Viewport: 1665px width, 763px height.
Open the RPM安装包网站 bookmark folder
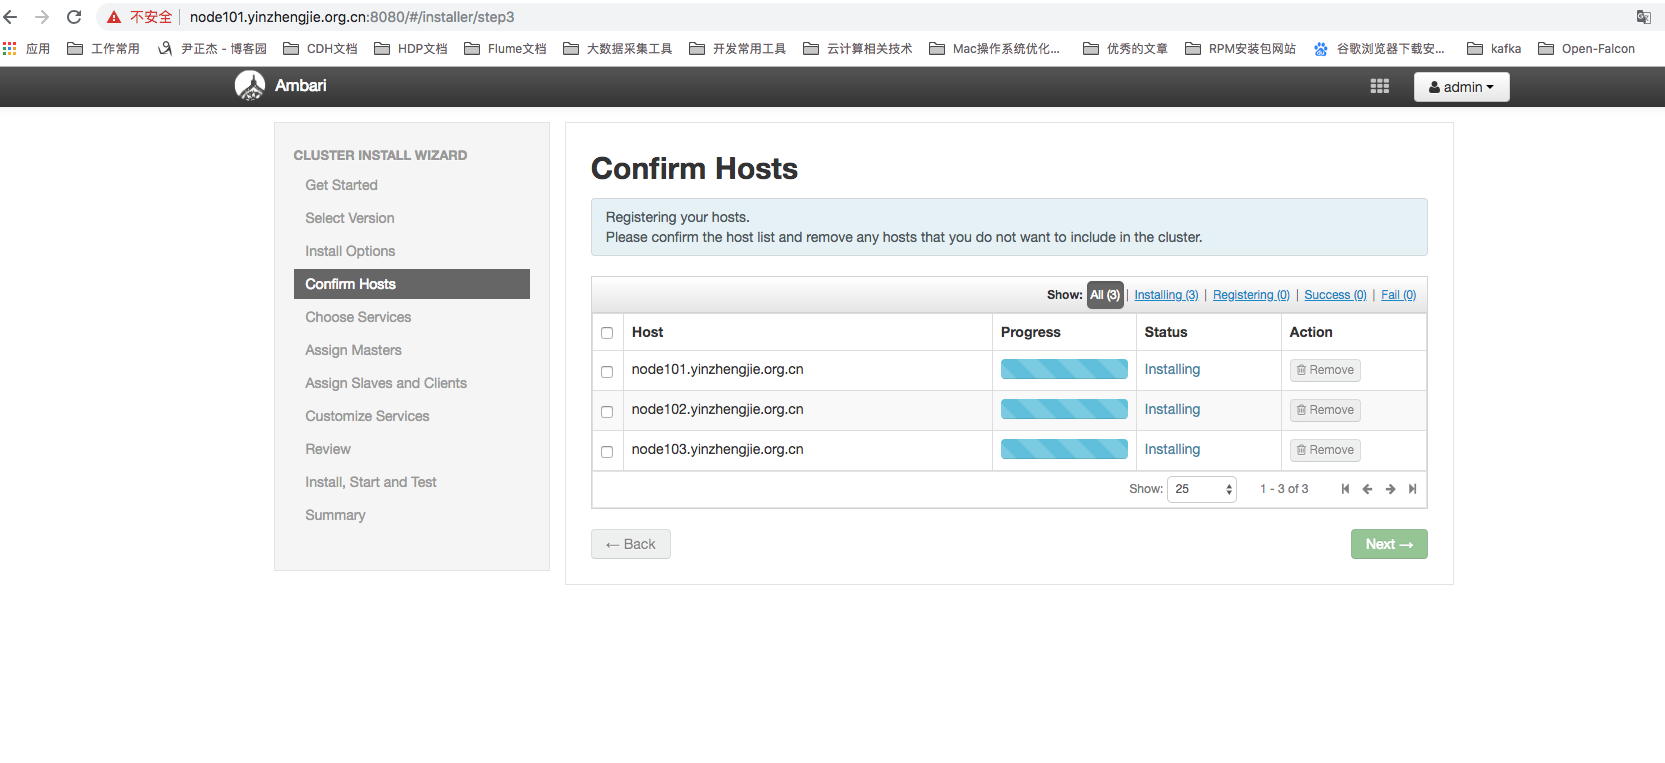click(x=1240, y=48)
